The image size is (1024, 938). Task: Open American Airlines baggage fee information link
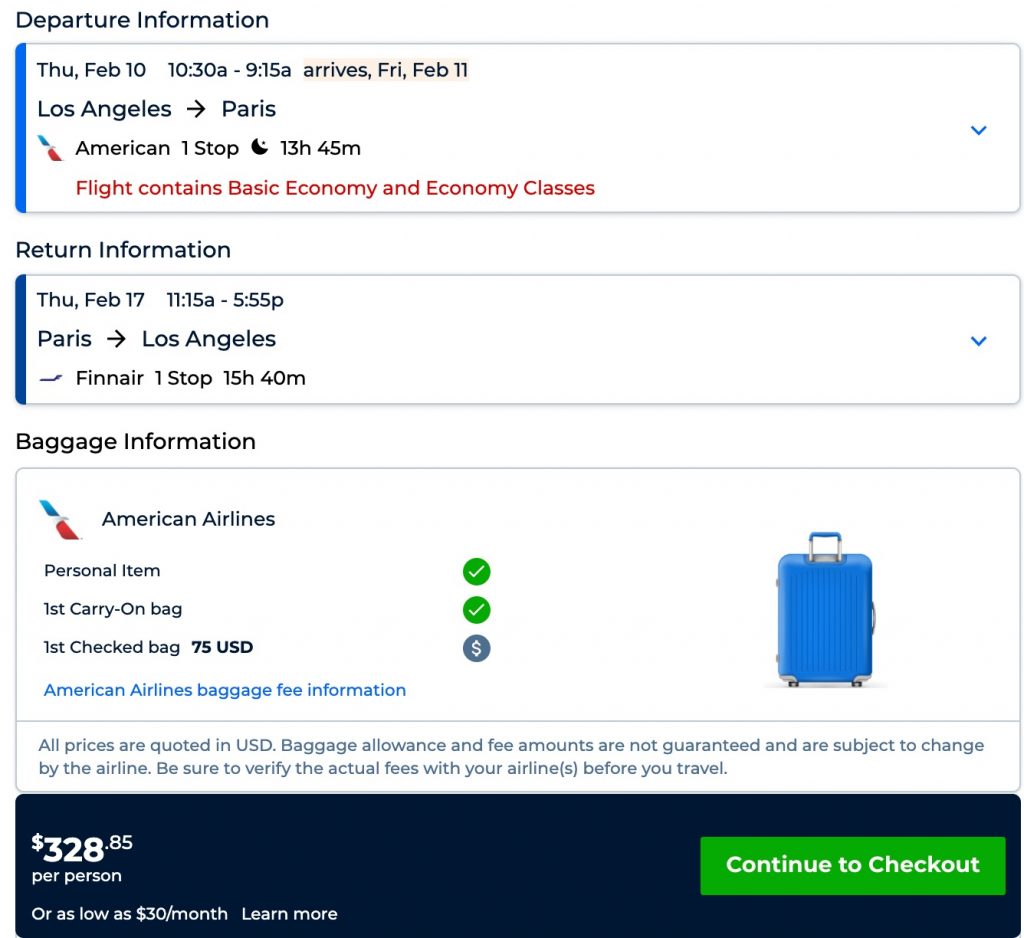[x=225, y=690]
